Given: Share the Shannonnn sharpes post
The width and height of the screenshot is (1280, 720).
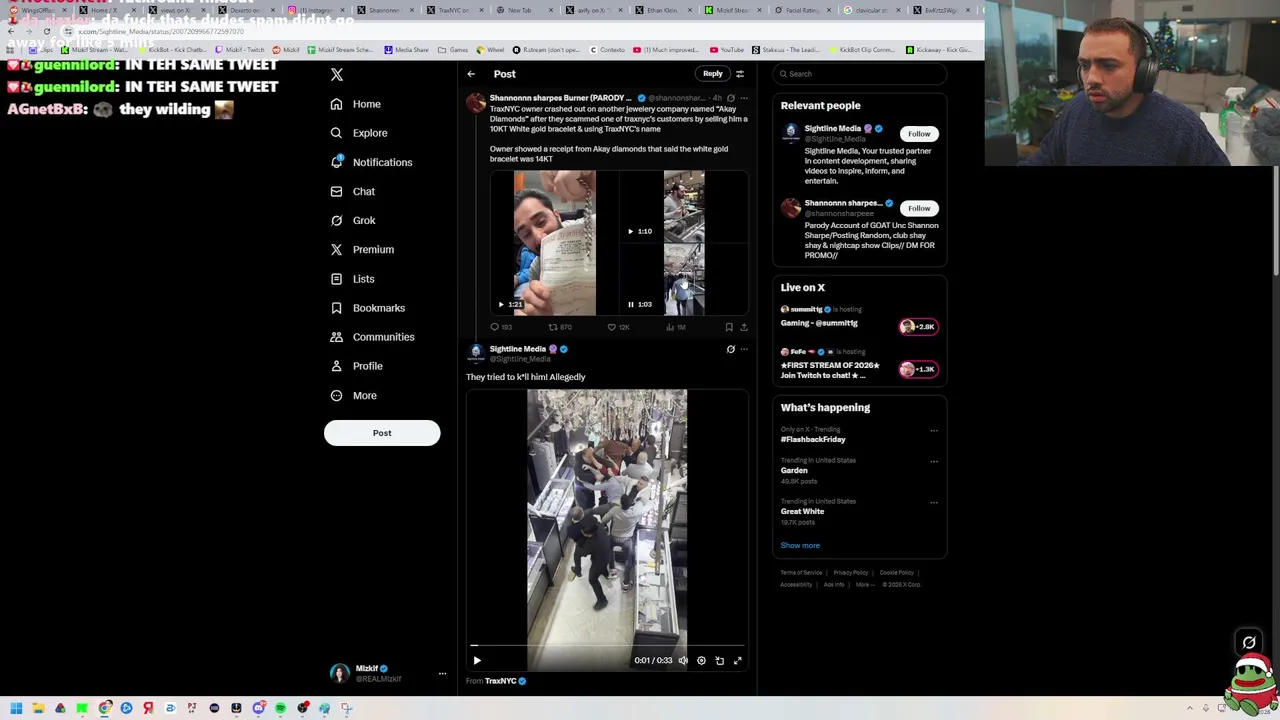Looking at the screenshot, I should (743, 327).
